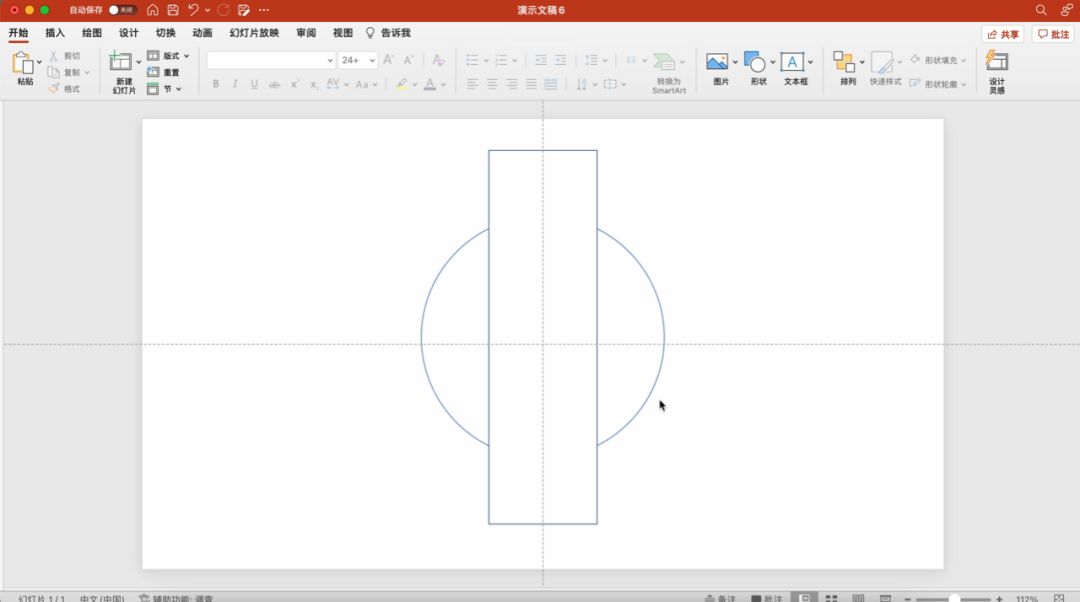Align text right icon
The width and height of the screenshot is (1080, 602).
click(511, 84)
